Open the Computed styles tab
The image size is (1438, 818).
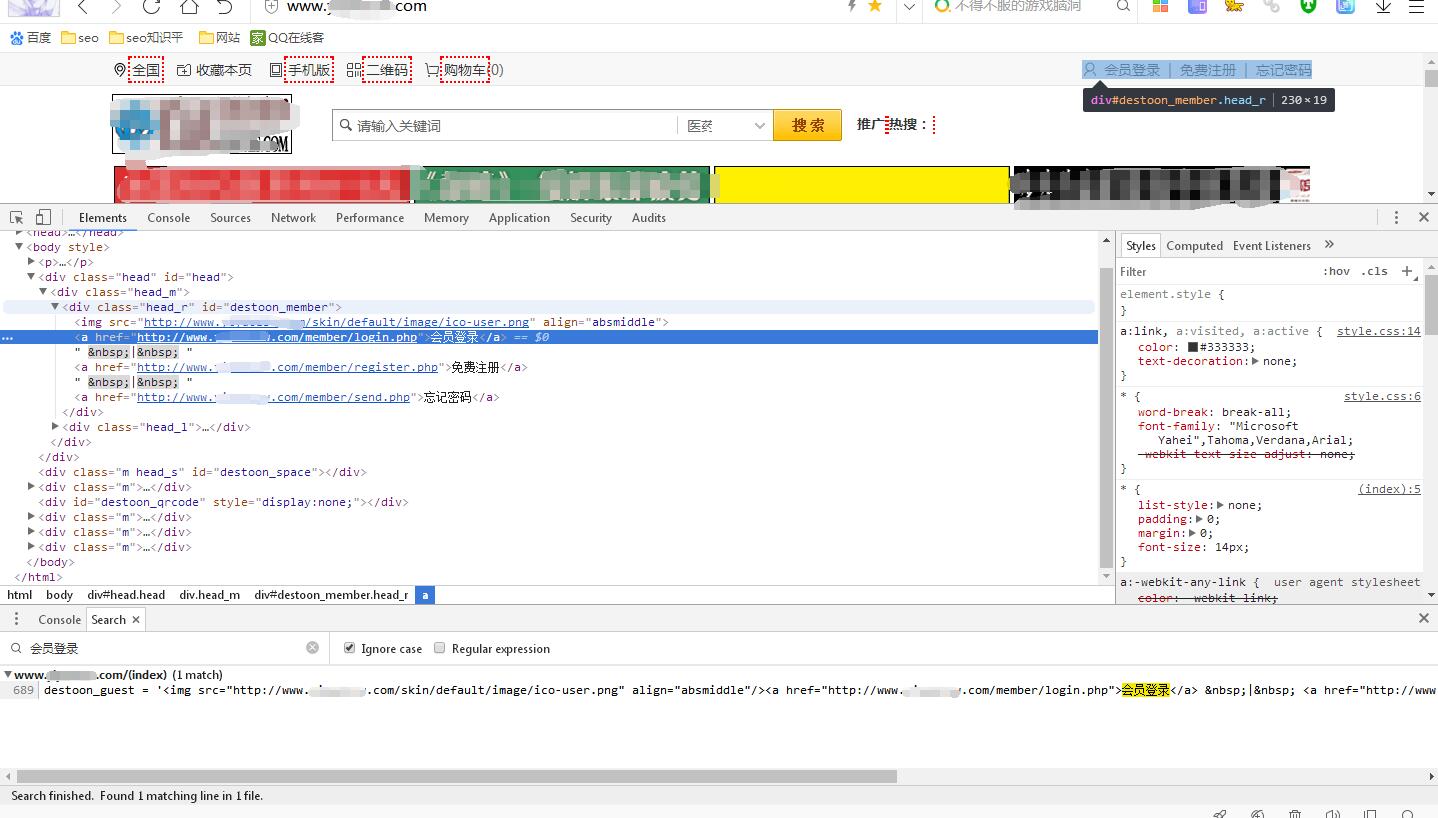[x=1194, y=245]
